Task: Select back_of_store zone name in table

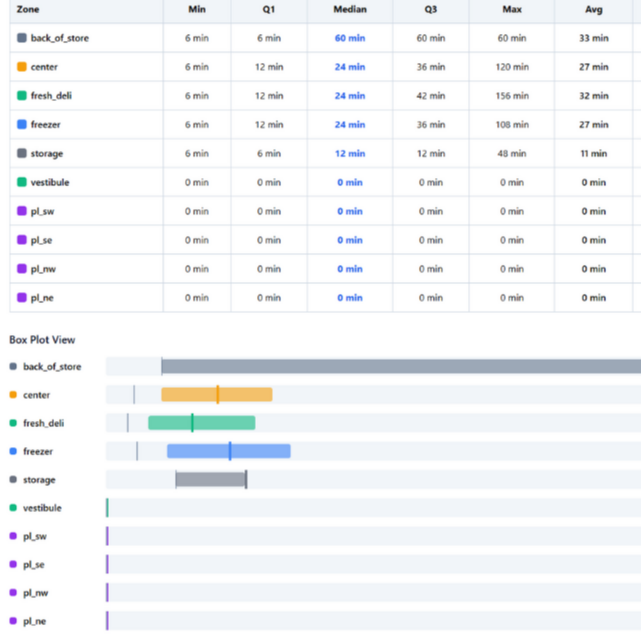Action: (60, 38)
